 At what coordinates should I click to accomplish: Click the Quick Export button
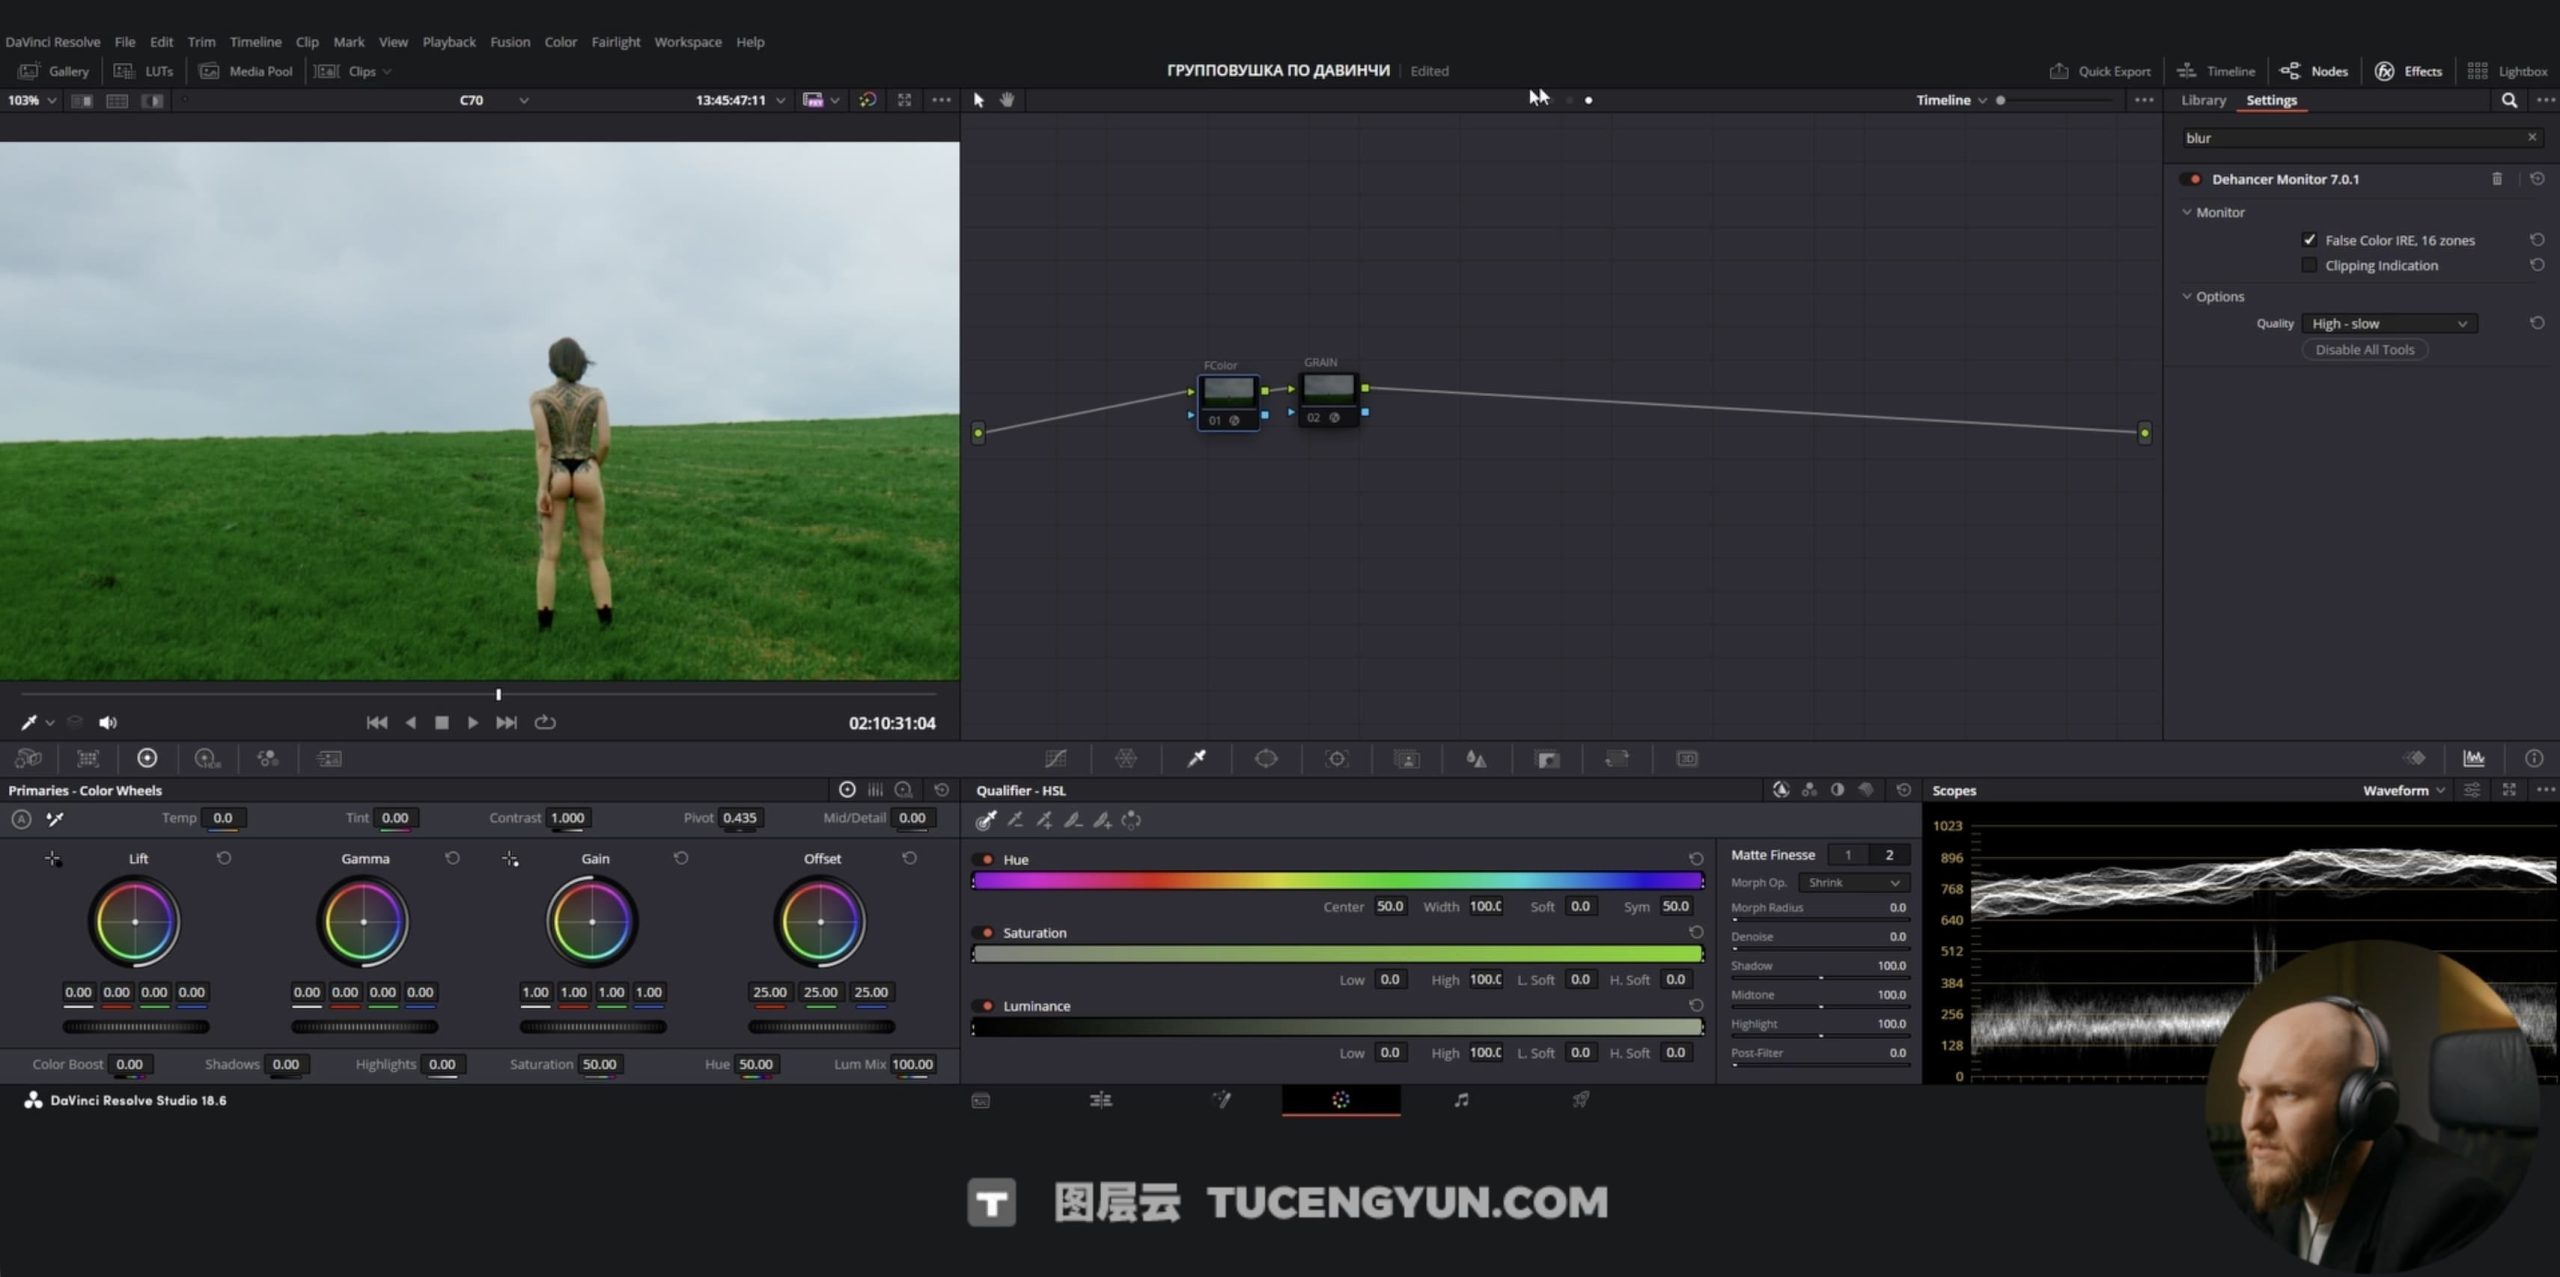coord(2100,71)
